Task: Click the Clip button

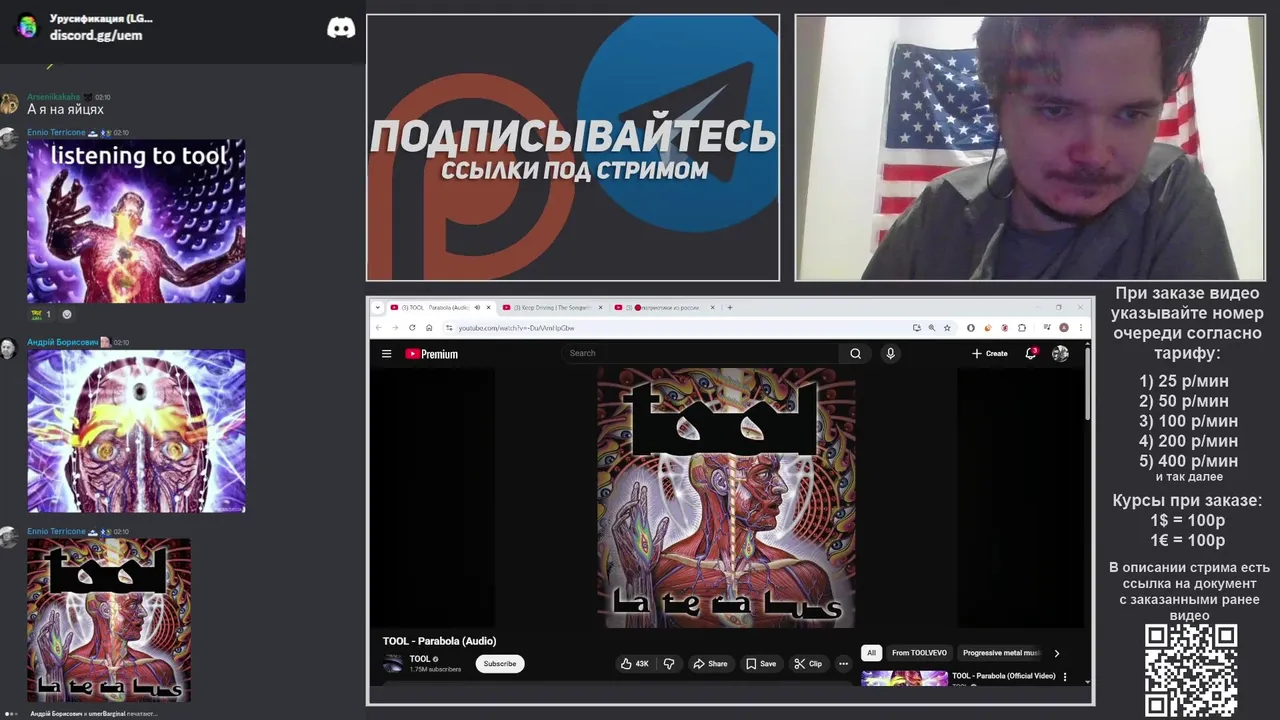Action: coord(808,664)
